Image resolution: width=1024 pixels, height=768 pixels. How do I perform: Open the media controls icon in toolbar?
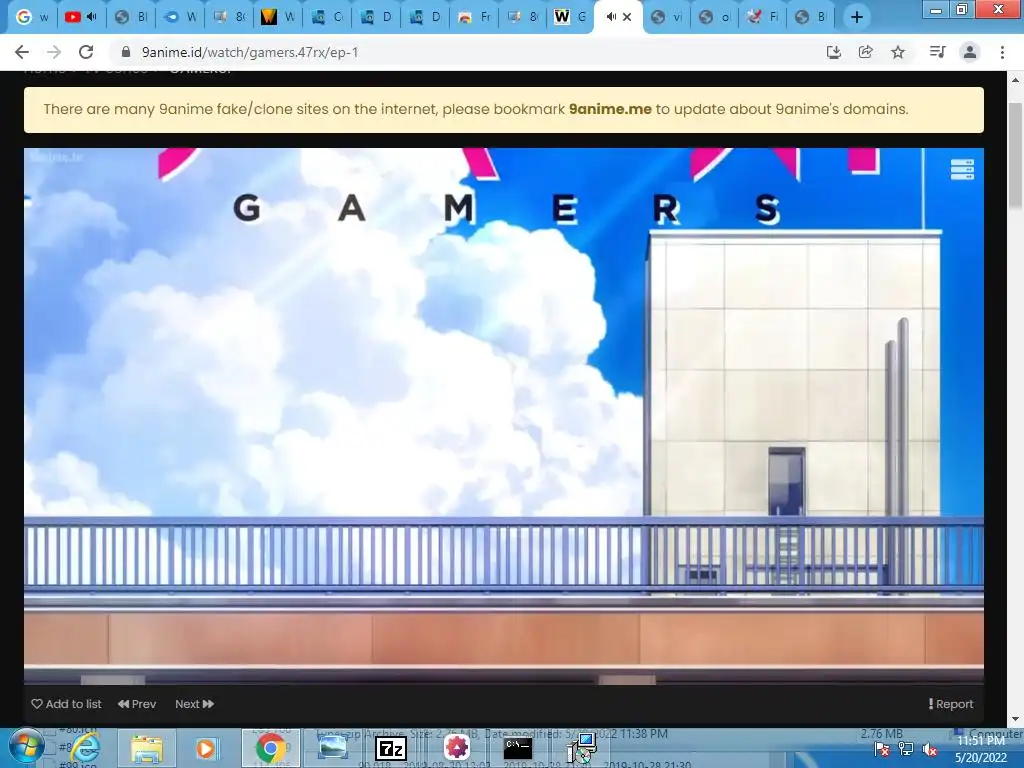pyautogui.click(x=937, y=52)
